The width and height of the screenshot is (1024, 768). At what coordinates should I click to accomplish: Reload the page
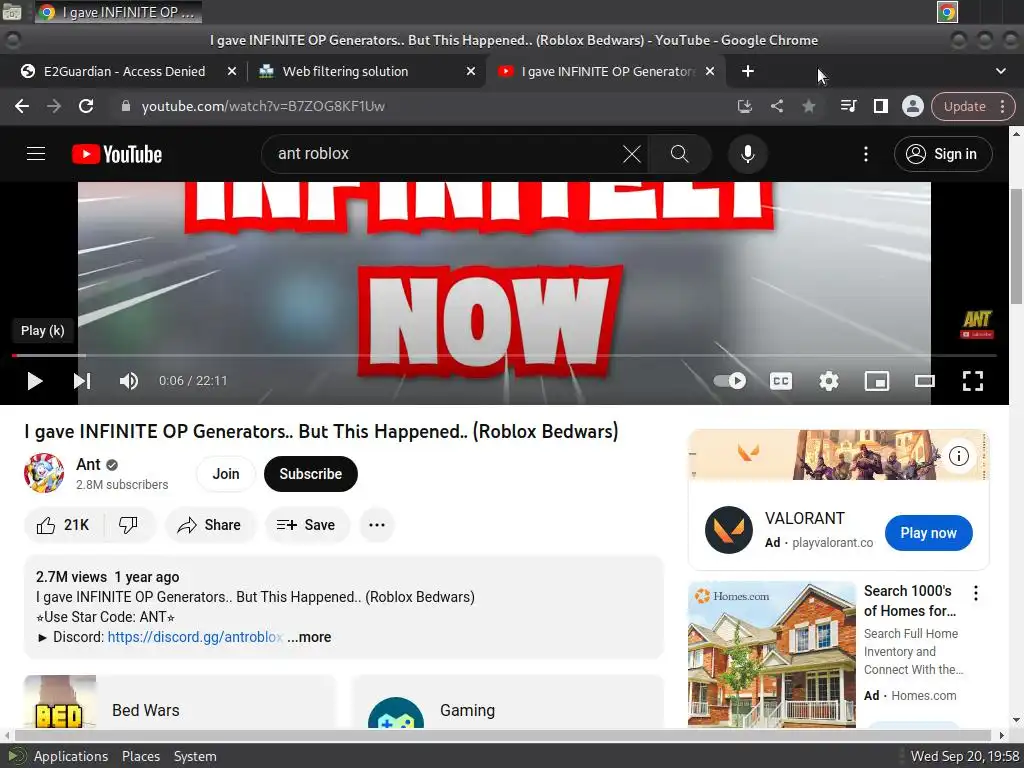tap(86, 106)
